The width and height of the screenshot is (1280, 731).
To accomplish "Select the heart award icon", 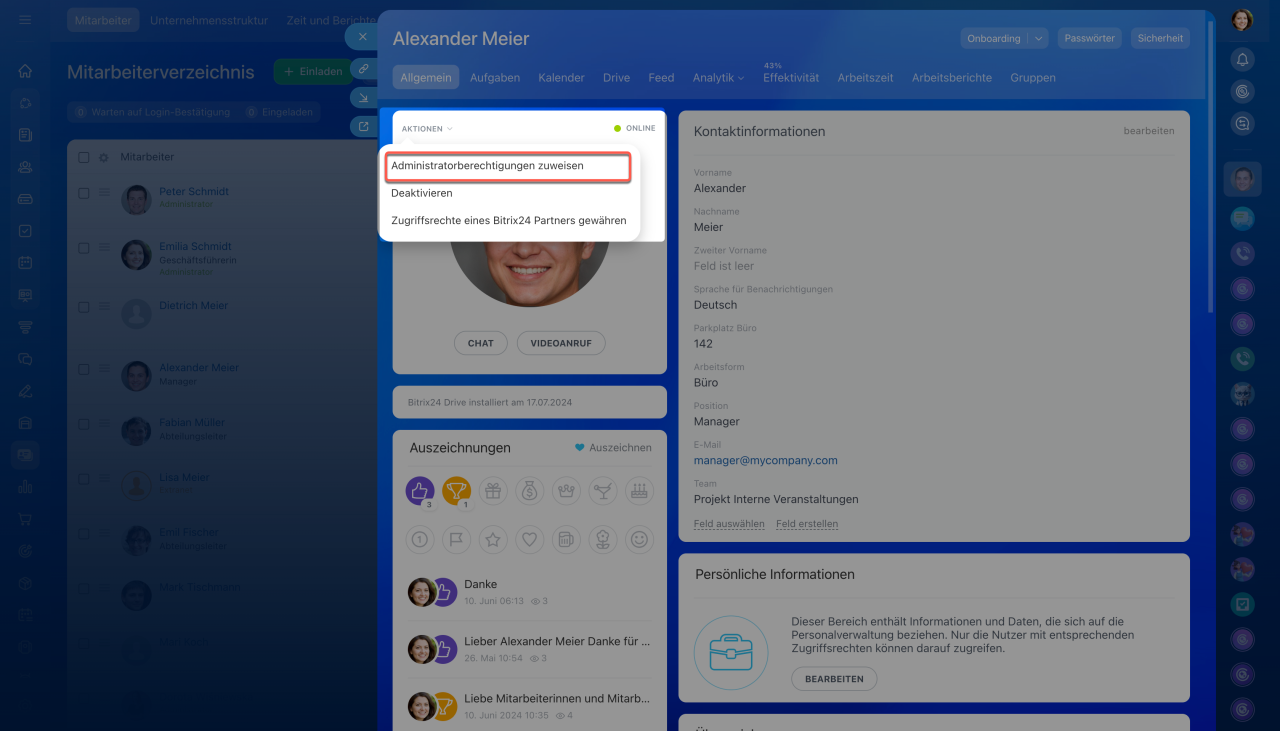I will [530, 539].
